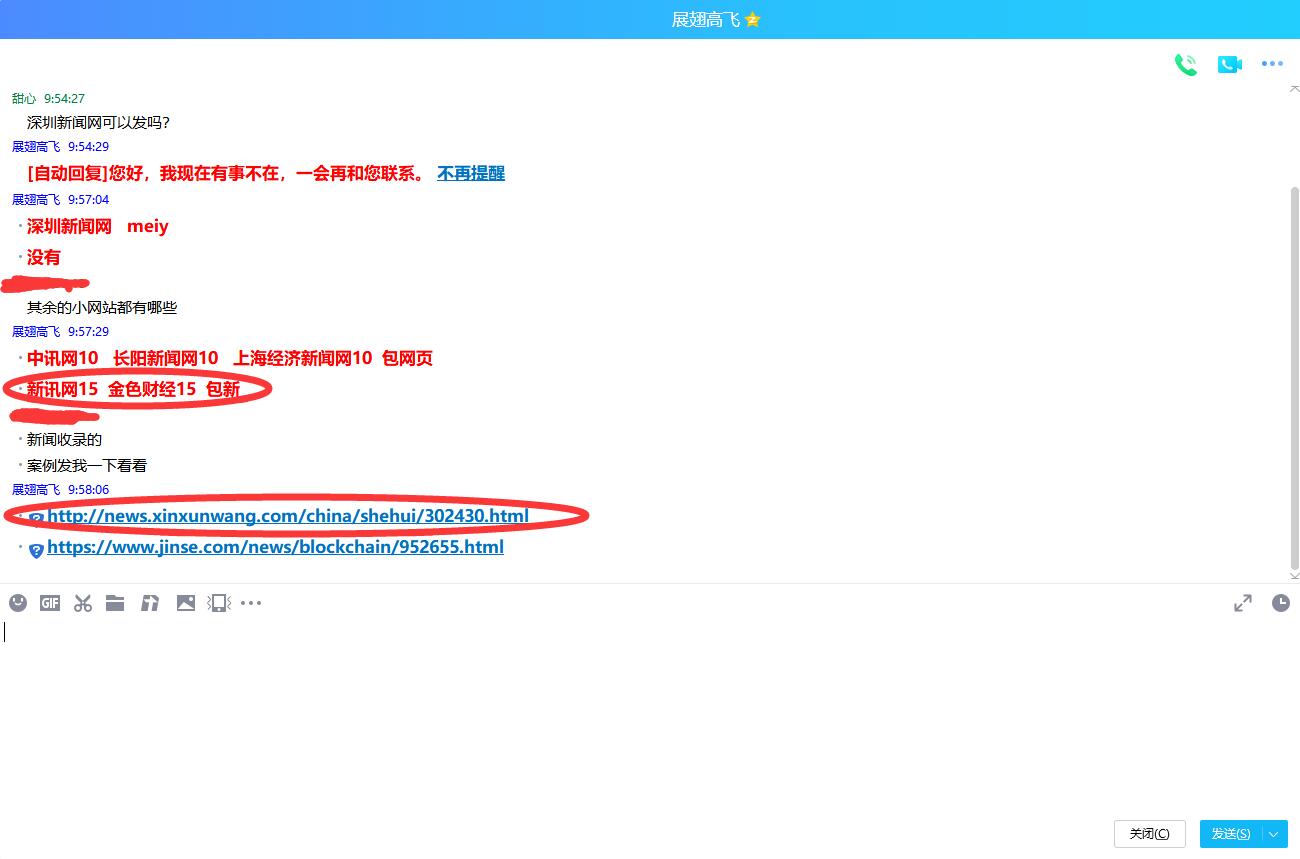1300x859 pixels.
Task: Expand the input box to full size
Action: tap(1242, 602)
